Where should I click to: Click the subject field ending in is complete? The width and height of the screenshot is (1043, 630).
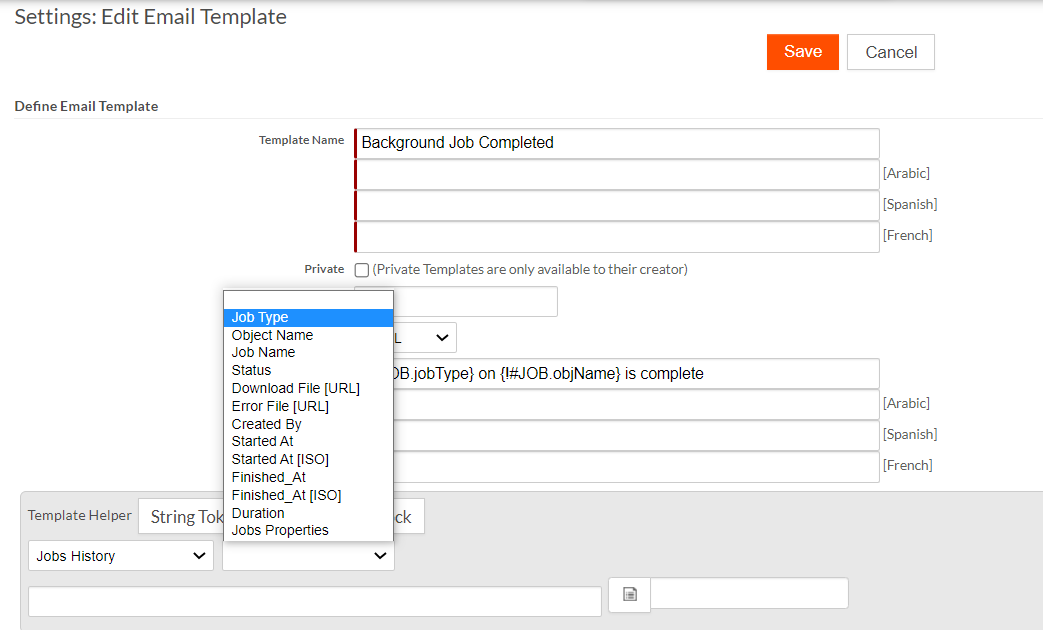(x=637, y=374)
